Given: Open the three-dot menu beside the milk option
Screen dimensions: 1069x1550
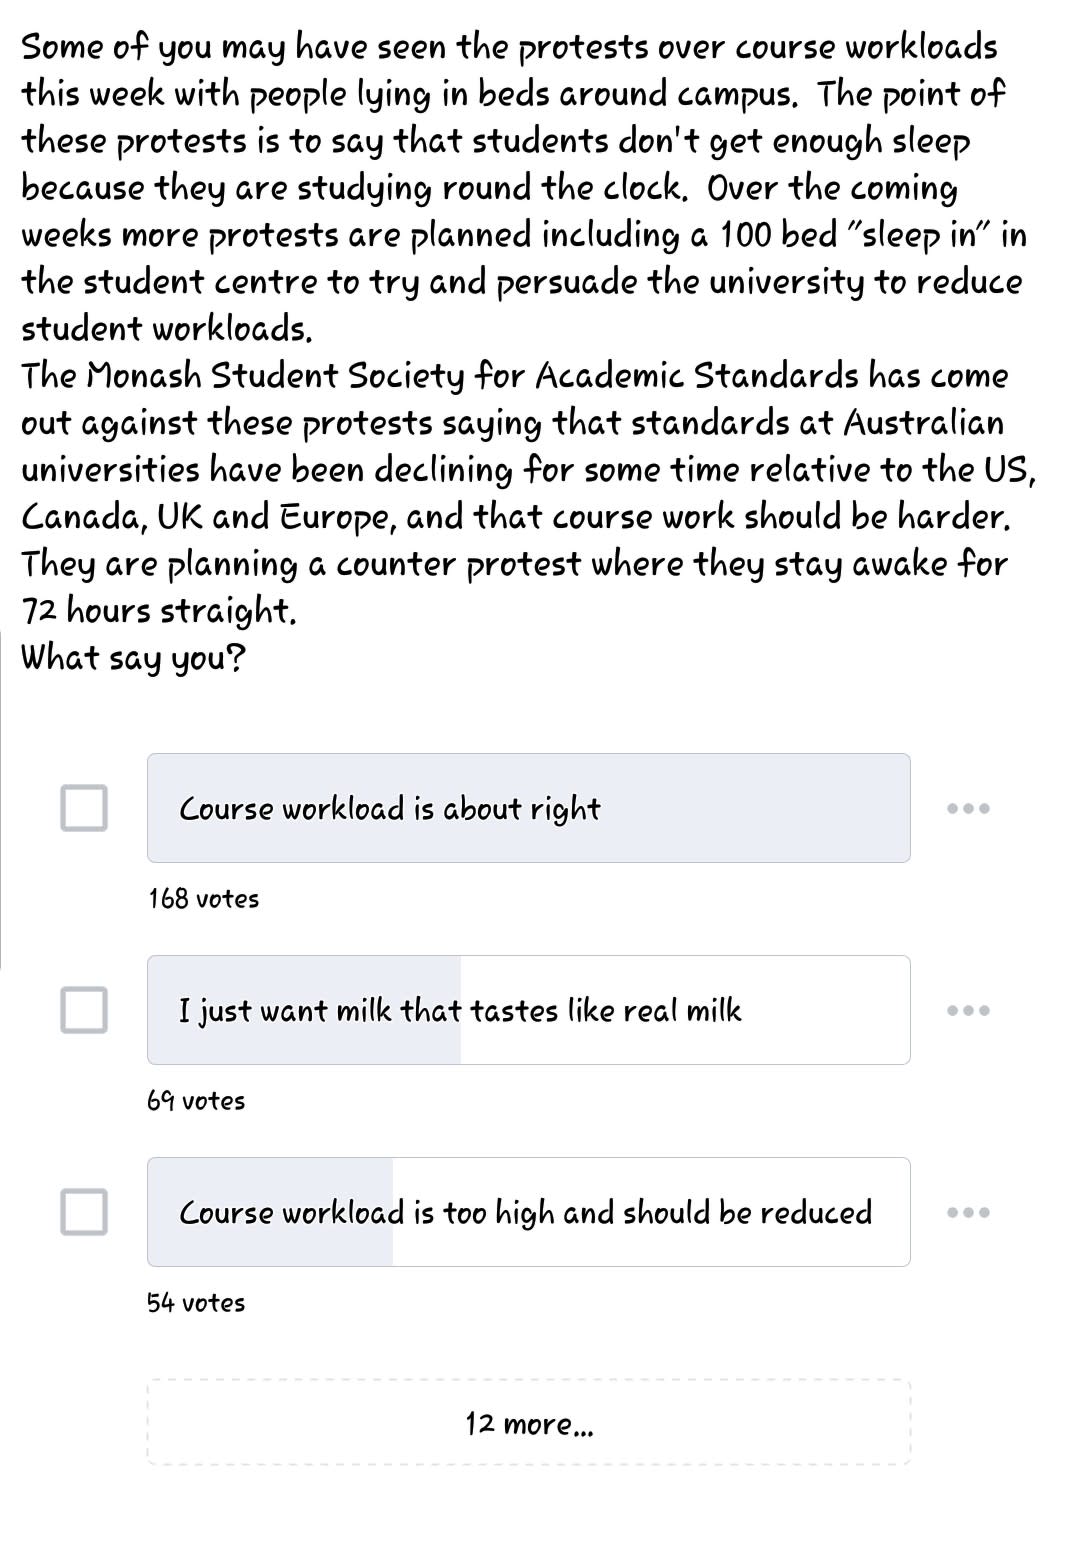Looking at the screenshot, I should (x=968, y=1010).
